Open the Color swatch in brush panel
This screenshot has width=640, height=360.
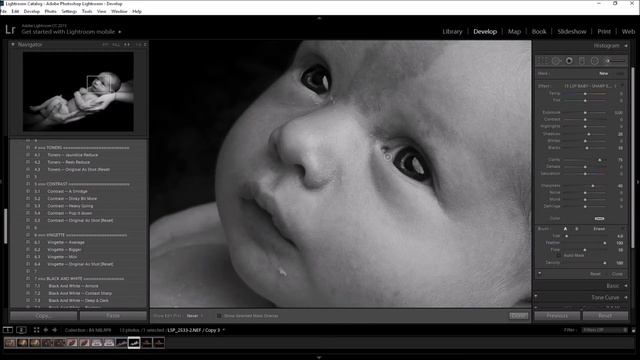599,218
